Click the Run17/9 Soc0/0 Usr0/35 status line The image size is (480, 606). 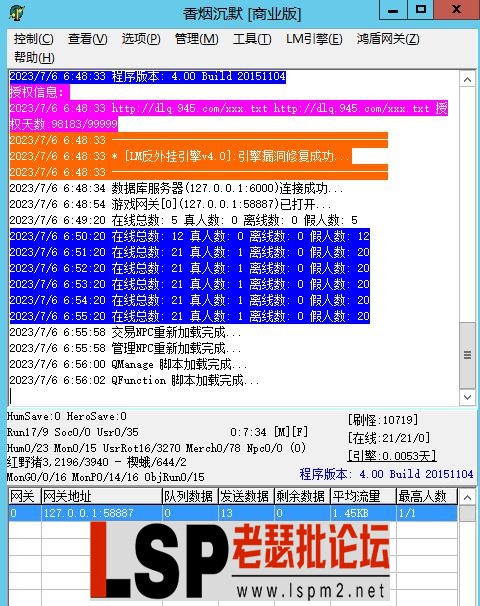[x=73, y=432]
